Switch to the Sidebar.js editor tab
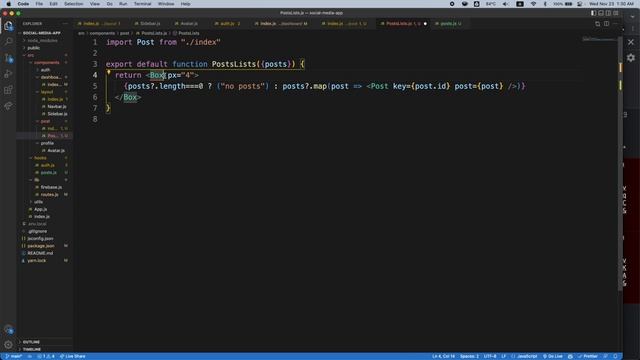The image size is (640, 360). (x=147, y=24)
